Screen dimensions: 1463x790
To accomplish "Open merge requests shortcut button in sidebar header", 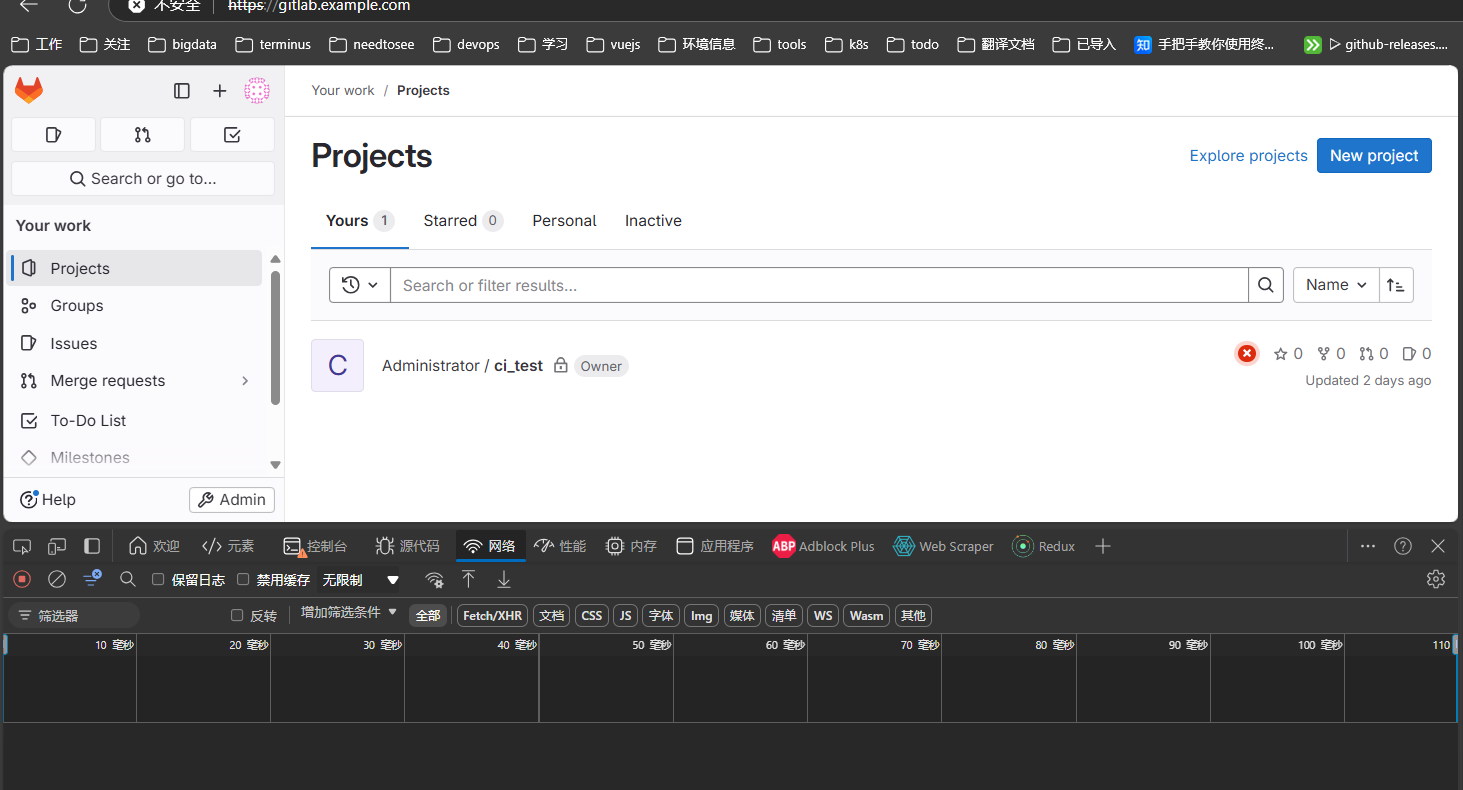I will tap(143, 134).
